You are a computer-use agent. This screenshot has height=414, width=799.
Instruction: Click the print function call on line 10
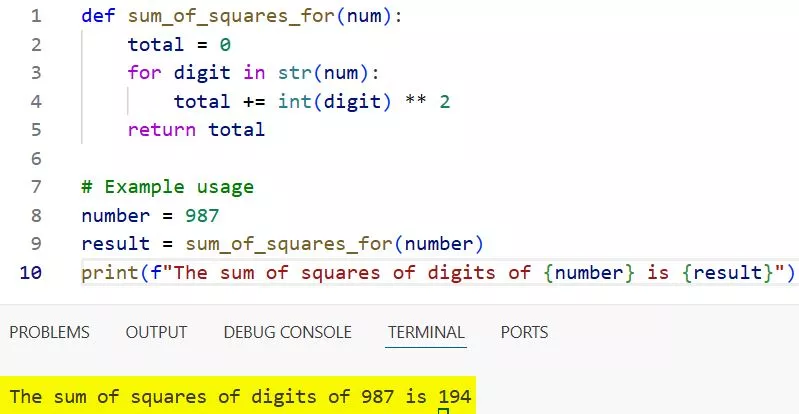click(104, 272)
